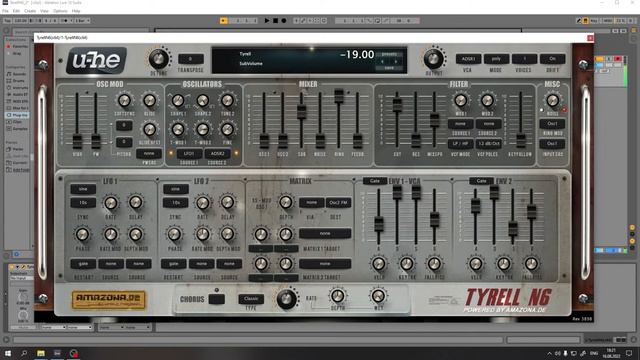Screen dimensions: 640x360
Task: Click the Env 1 Velocity knob
Action: 378,264
